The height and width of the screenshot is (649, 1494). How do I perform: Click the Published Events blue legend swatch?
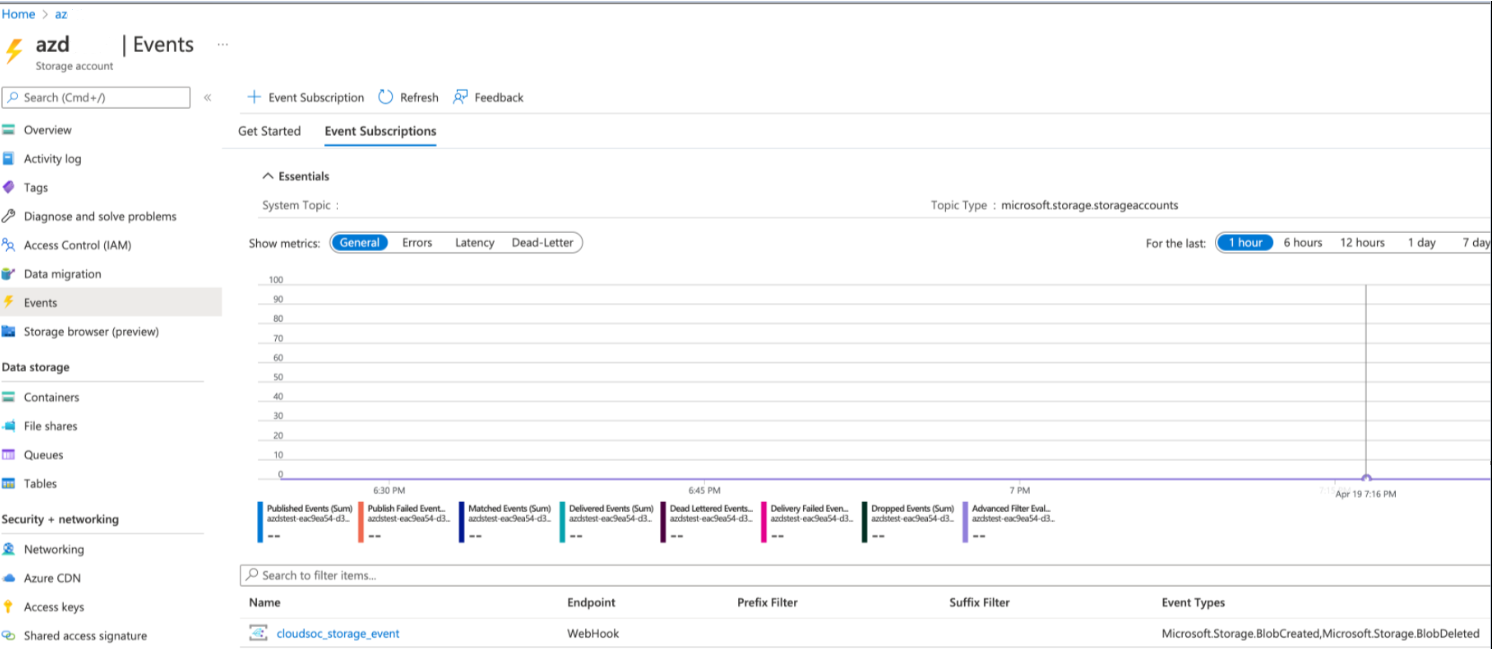(x=260, y=522)
